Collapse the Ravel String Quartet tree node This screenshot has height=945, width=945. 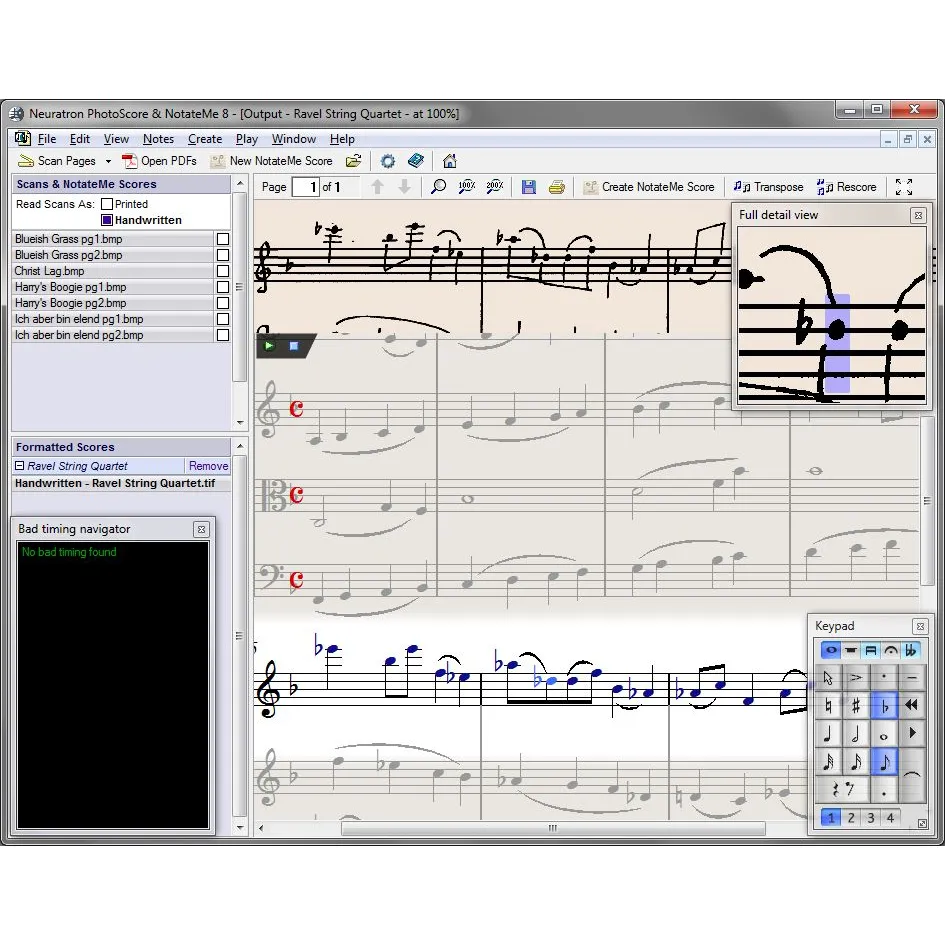19,466
